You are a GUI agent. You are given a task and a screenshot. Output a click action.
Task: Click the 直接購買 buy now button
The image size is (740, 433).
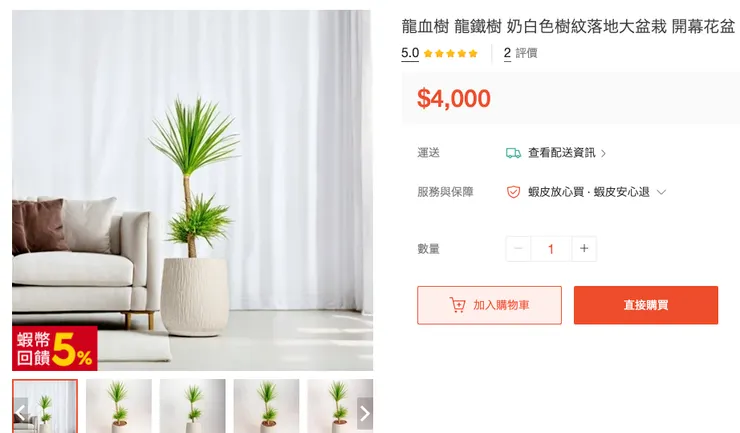tap(646, 305)
